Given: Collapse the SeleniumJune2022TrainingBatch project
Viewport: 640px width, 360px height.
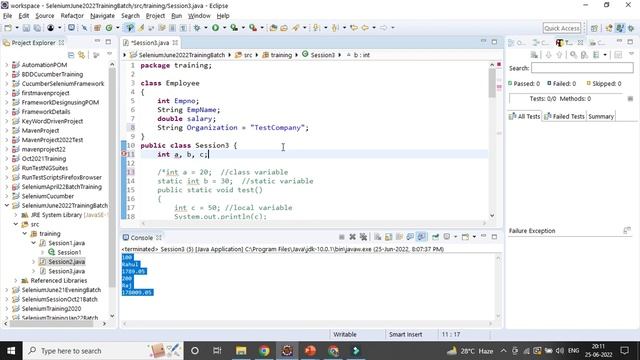Looking at the screenshot, I should tap(7, 206).
